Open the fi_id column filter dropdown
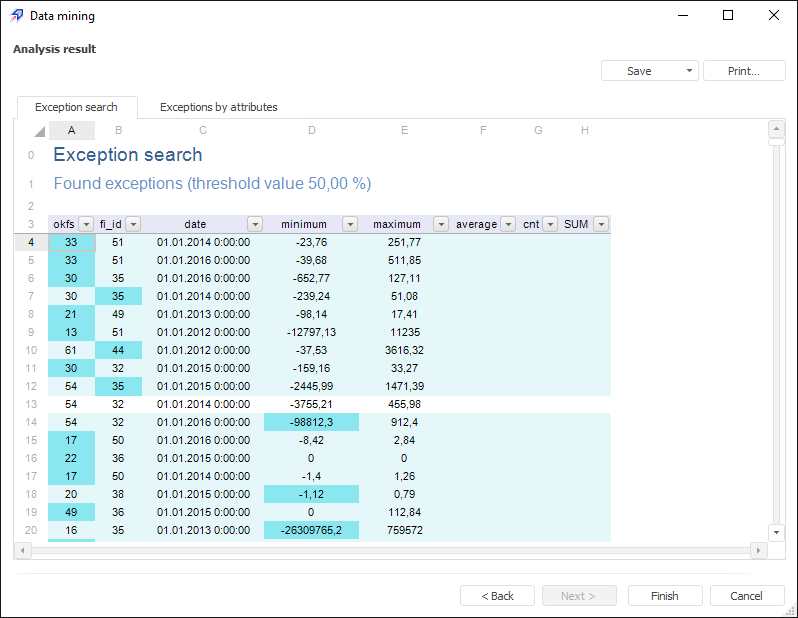This screenshot has height=618, width=798. coord(133,224)
